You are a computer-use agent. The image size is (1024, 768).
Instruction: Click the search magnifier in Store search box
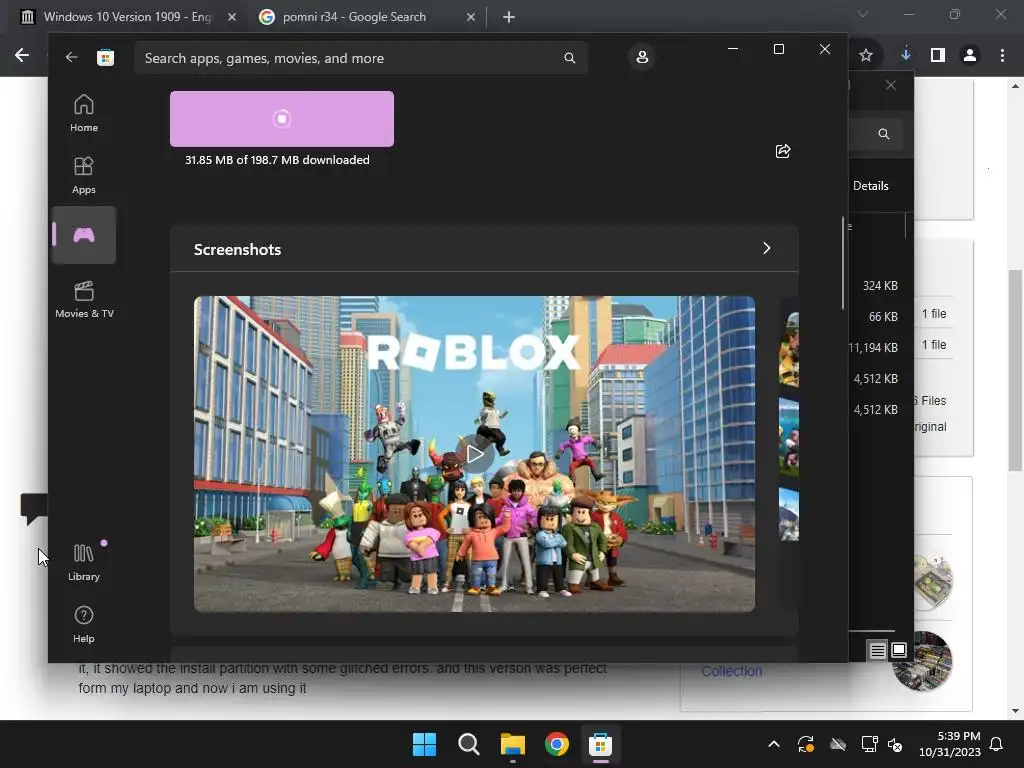pos(569,58)
